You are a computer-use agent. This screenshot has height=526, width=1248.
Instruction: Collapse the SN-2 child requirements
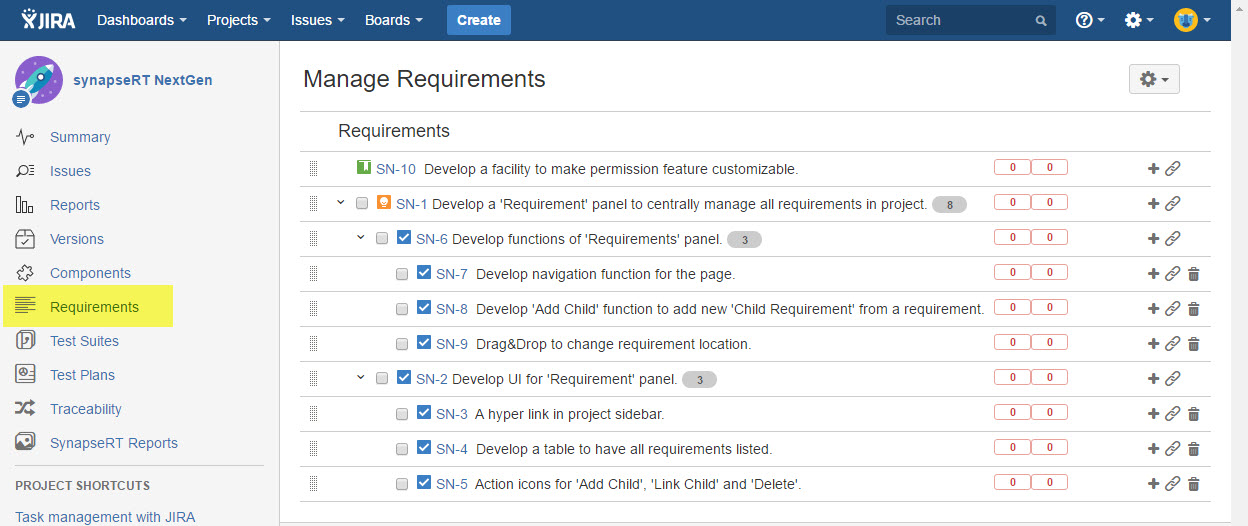tap(361, 378)
